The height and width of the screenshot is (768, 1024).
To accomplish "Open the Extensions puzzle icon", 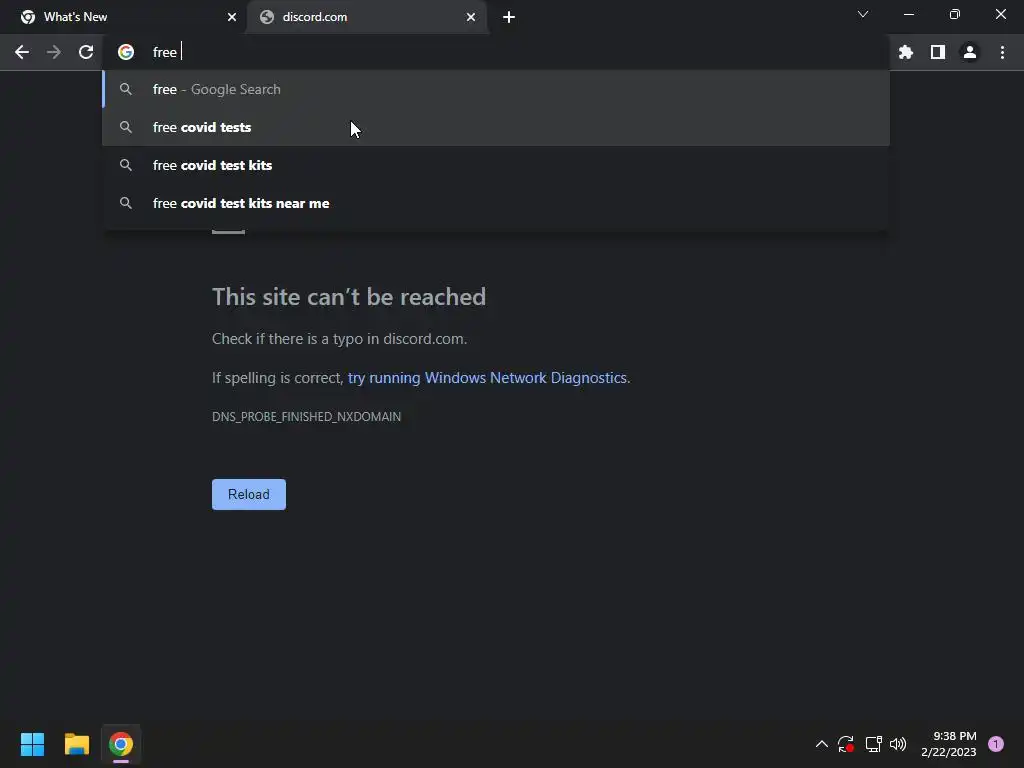I will point(906,52).
